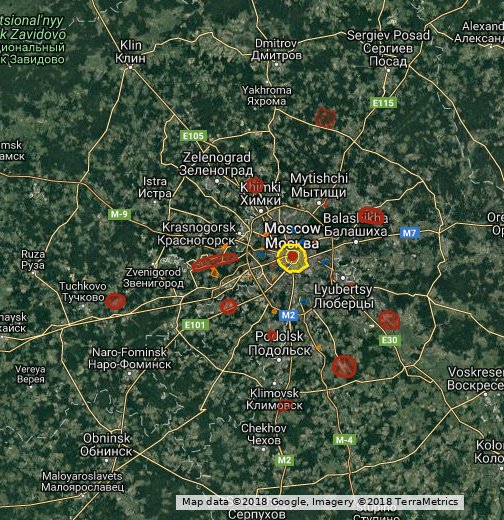Viewport: 504px width, 520px height.
Task: Click the M-9 highway shield
Action: pyautogui.click(x=119, y=214)
